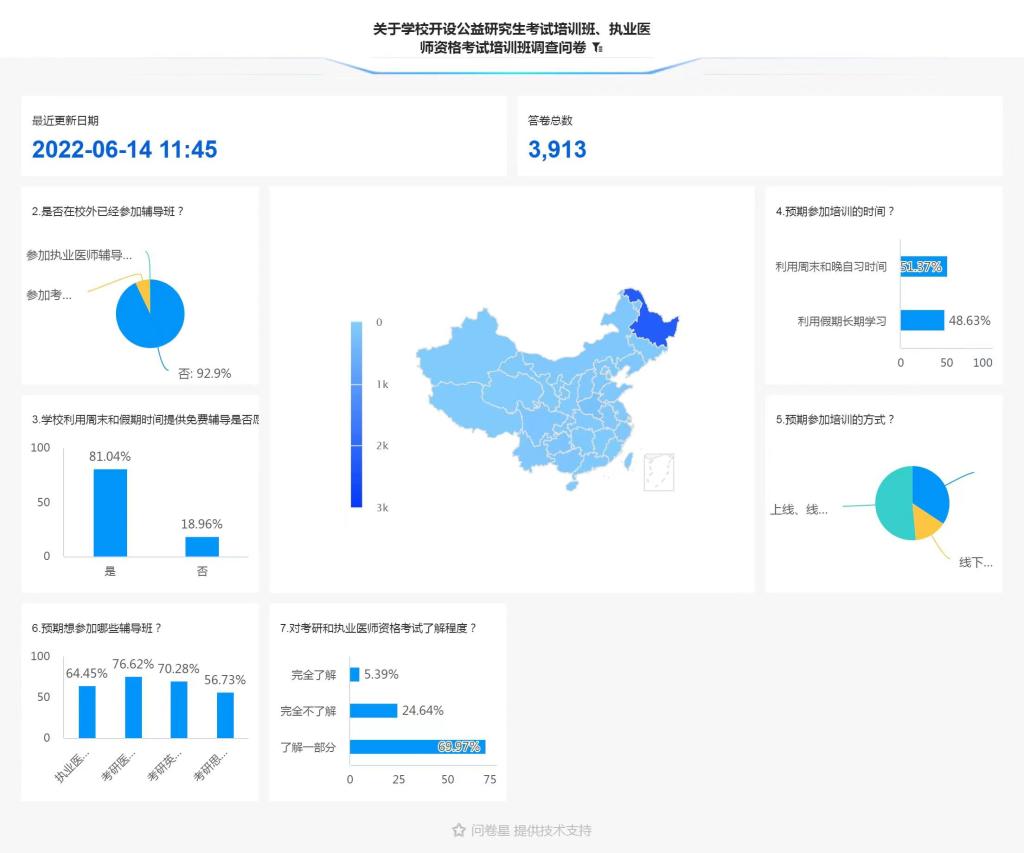Click the 81.04% bar labeled 是

coord(110,512)
